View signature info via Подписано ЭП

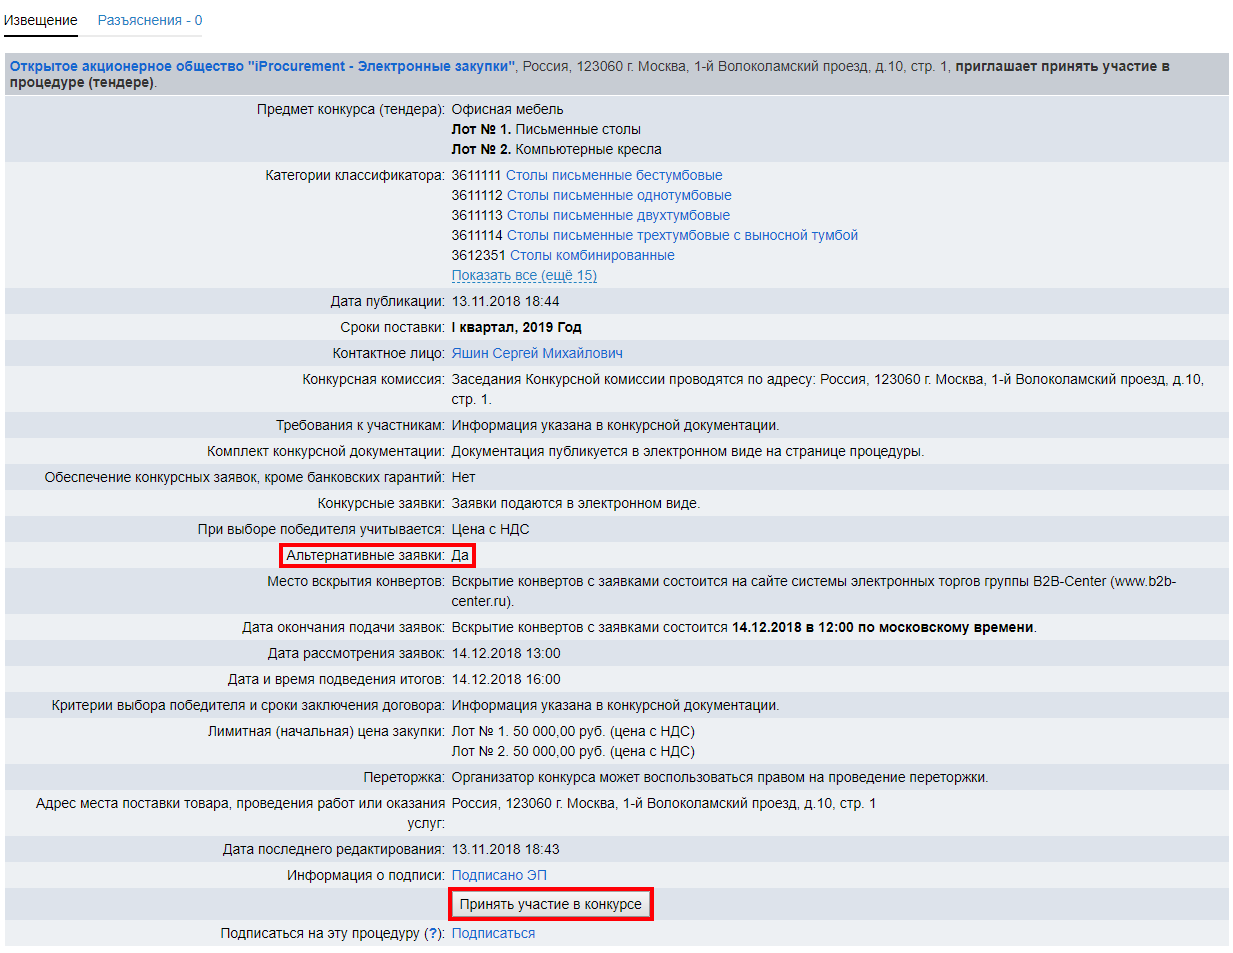[499, 875]
